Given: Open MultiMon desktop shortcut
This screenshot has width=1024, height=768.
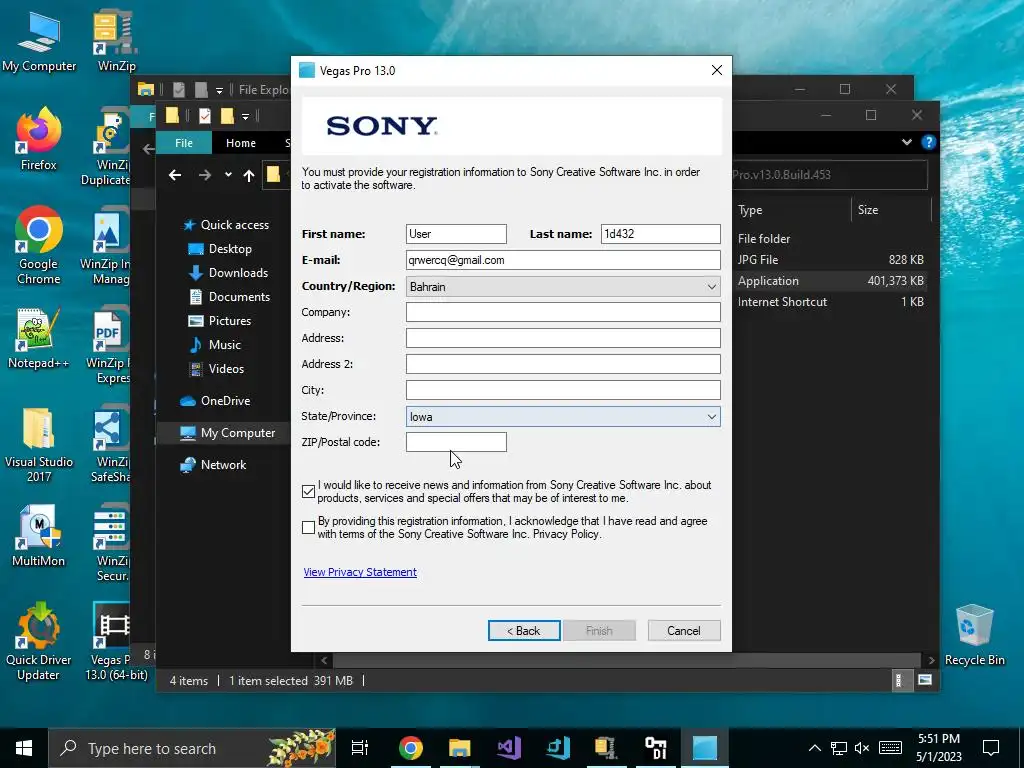Looking at the screenshot, I should tap(39, 536).
